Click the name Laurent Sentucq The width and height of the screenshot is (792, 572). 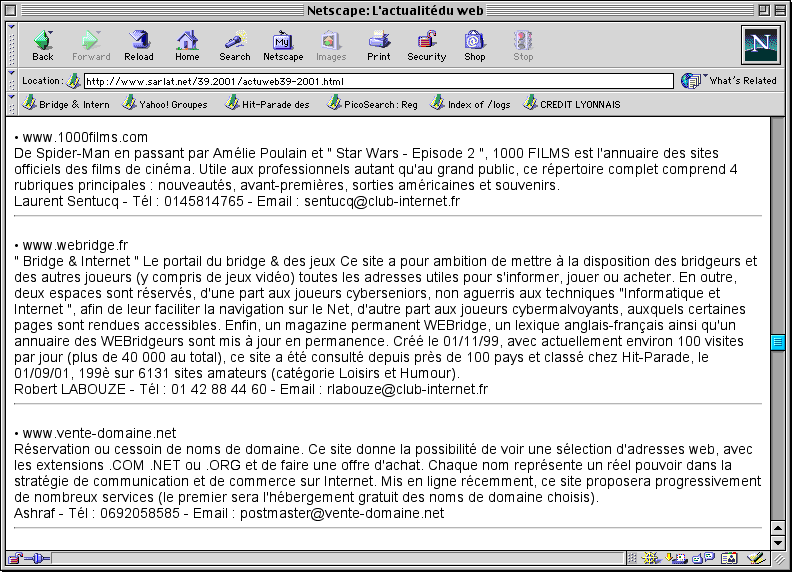66,201
